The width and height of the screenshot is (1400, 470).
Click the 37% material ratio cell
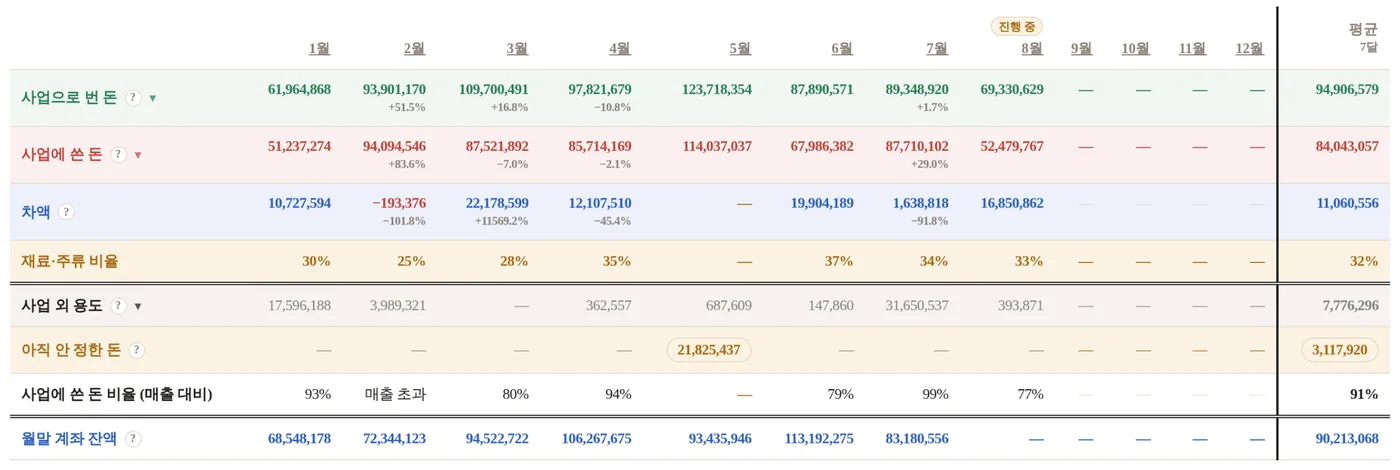pos(839,262)
